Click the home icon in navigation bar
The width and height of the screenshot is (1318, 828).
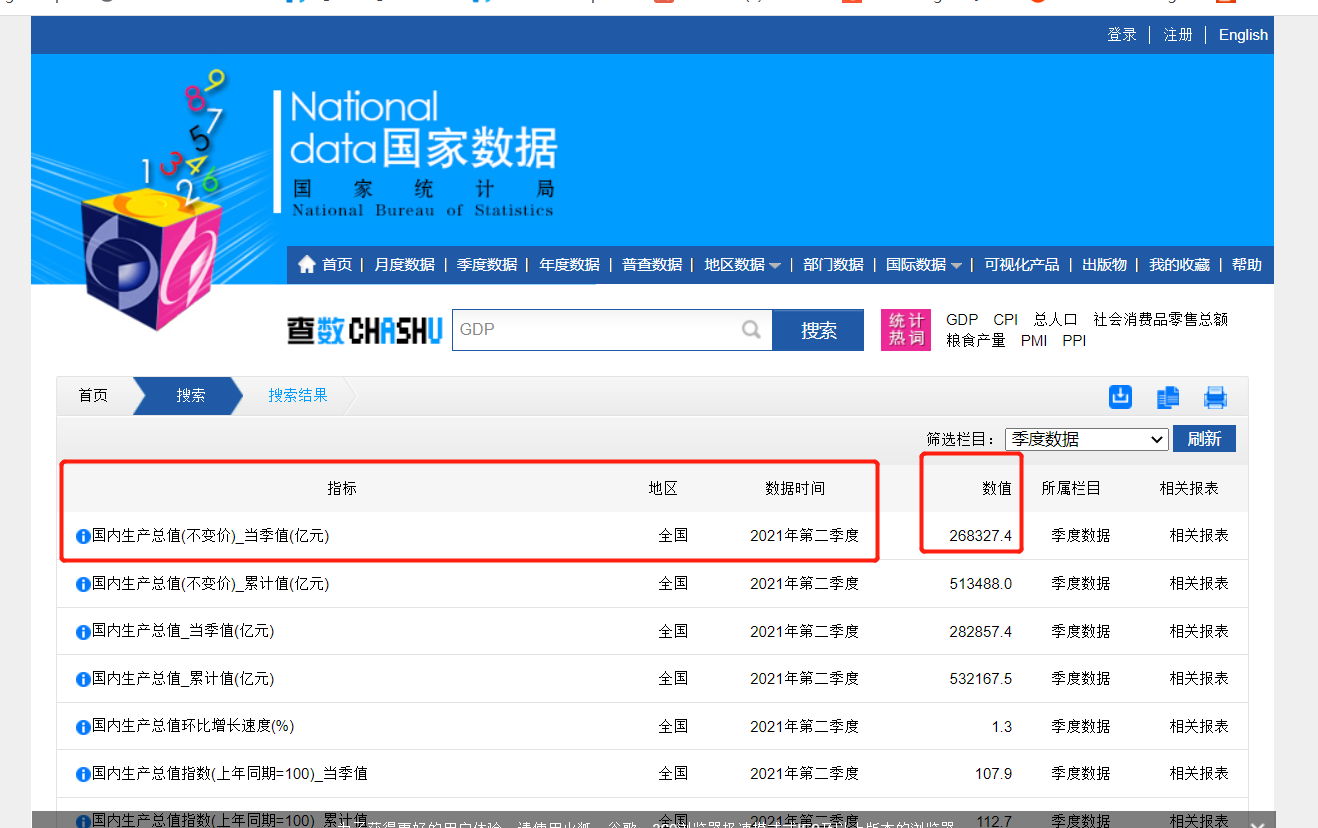coord(307,265)
